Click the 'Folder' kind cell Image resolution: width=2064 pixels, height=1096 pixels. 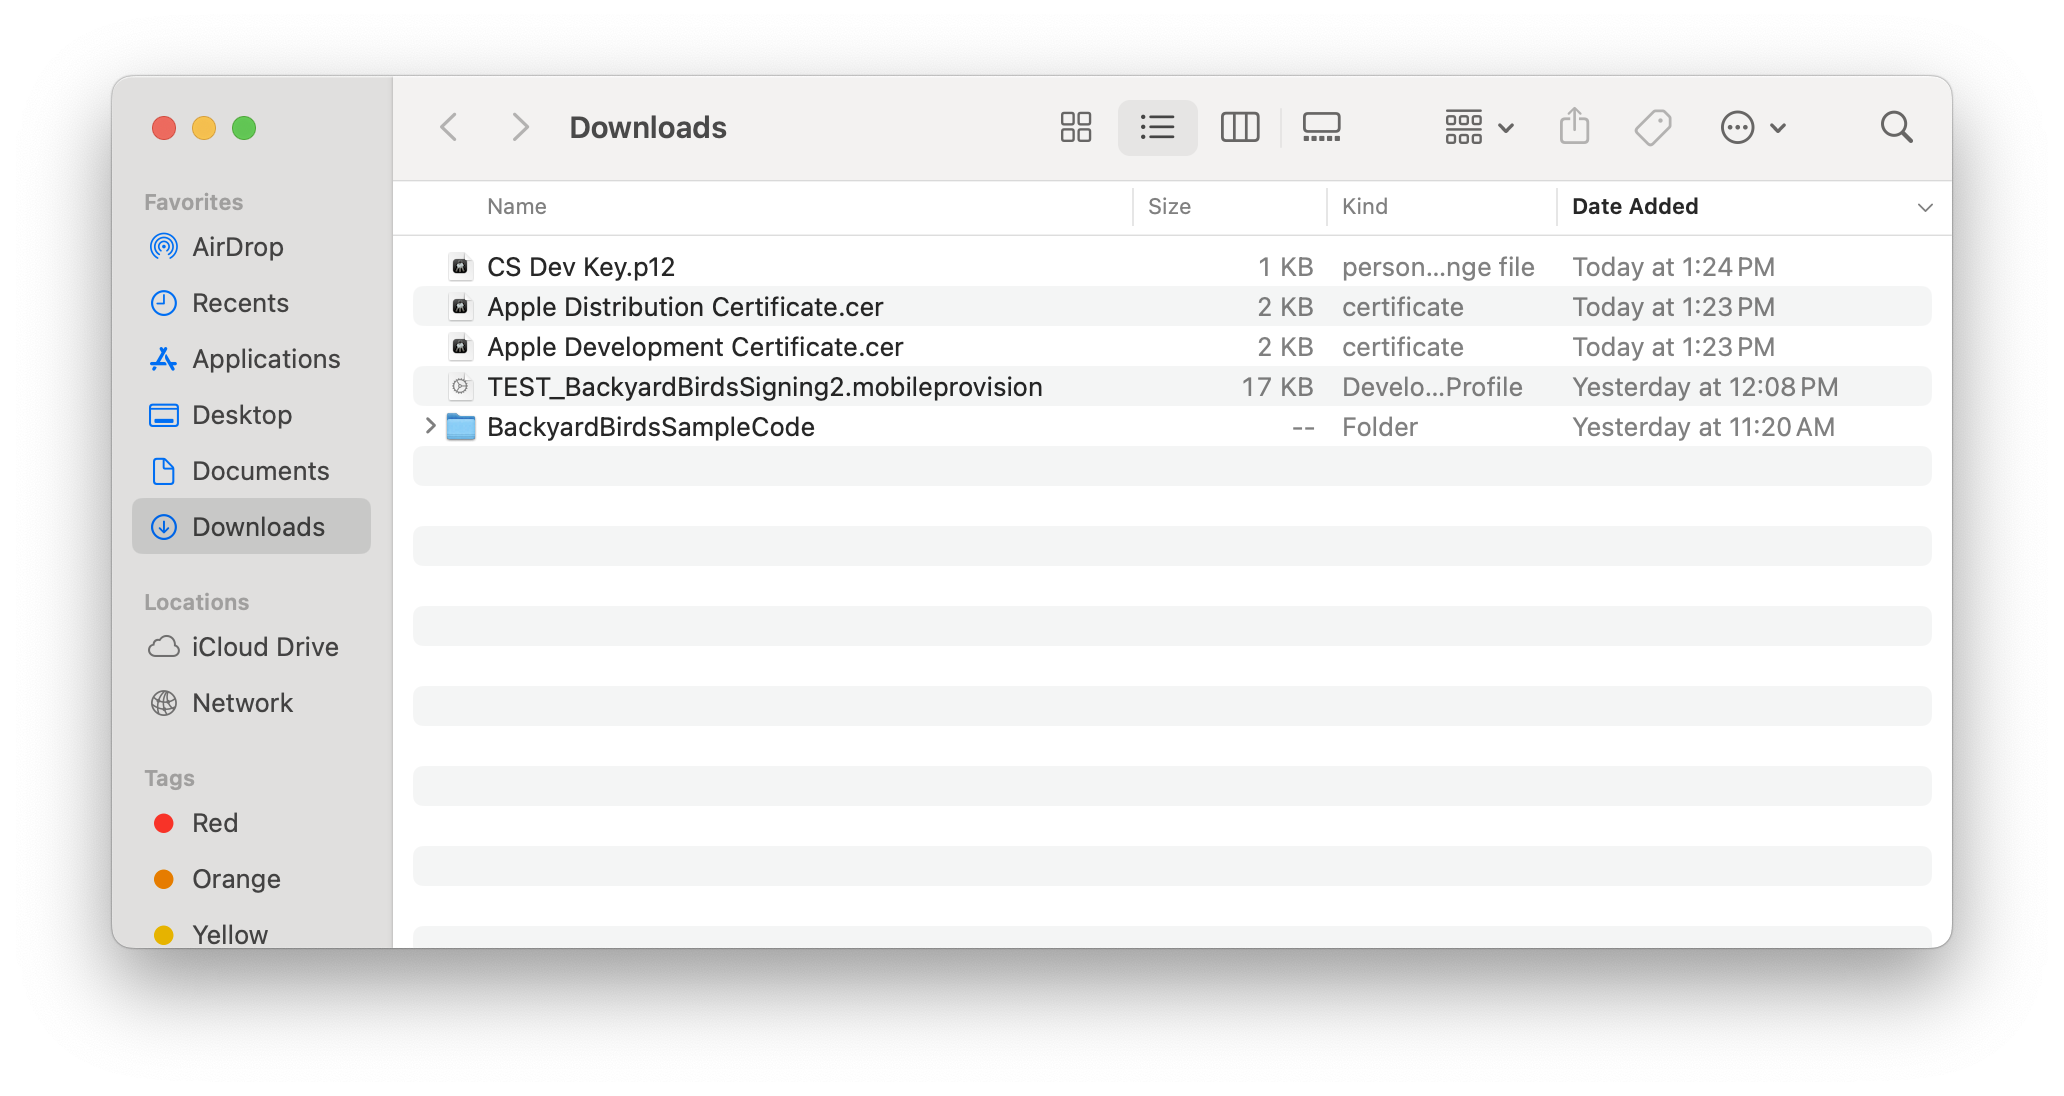tap(1379, 427)
